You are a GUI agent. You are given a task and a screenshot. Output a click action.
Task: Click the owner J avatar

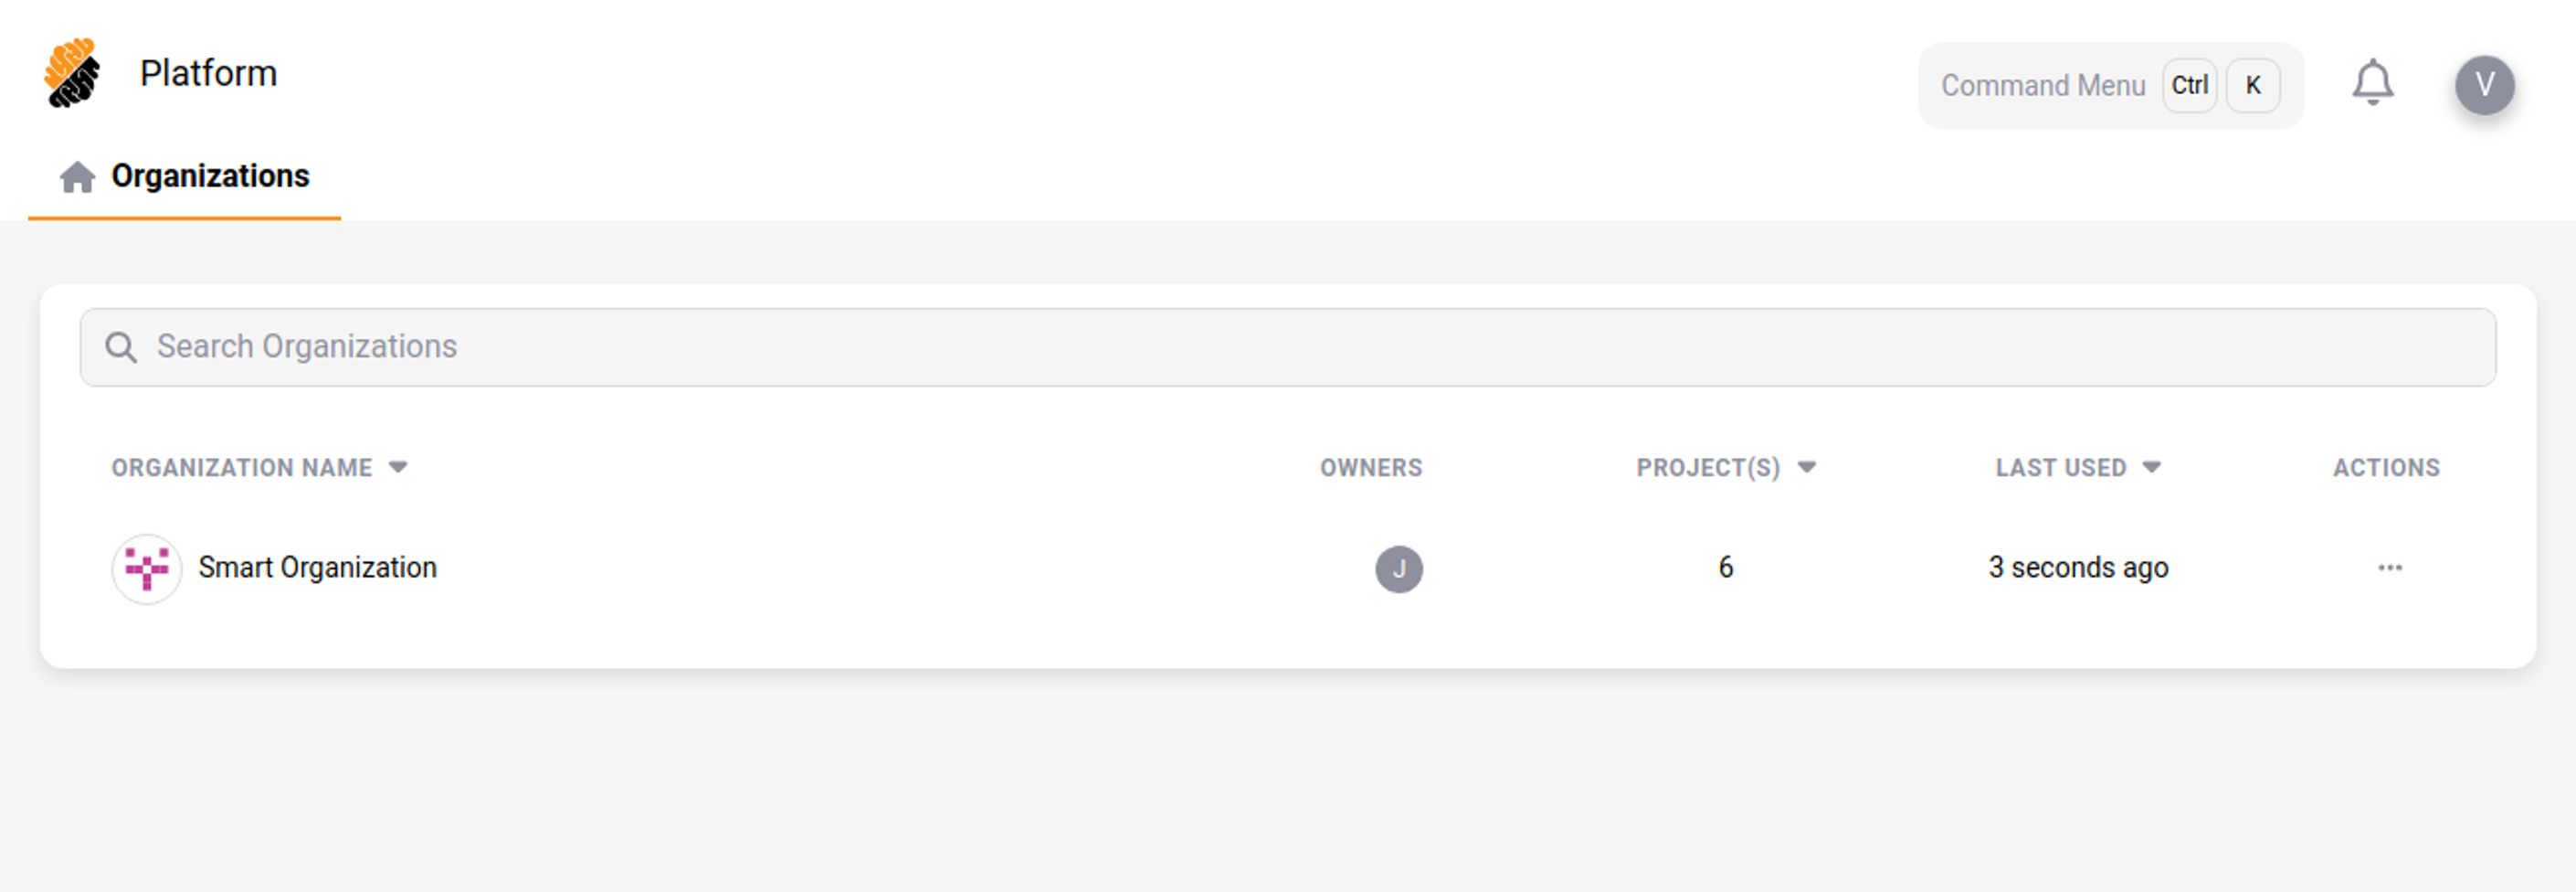point(1398,569)
